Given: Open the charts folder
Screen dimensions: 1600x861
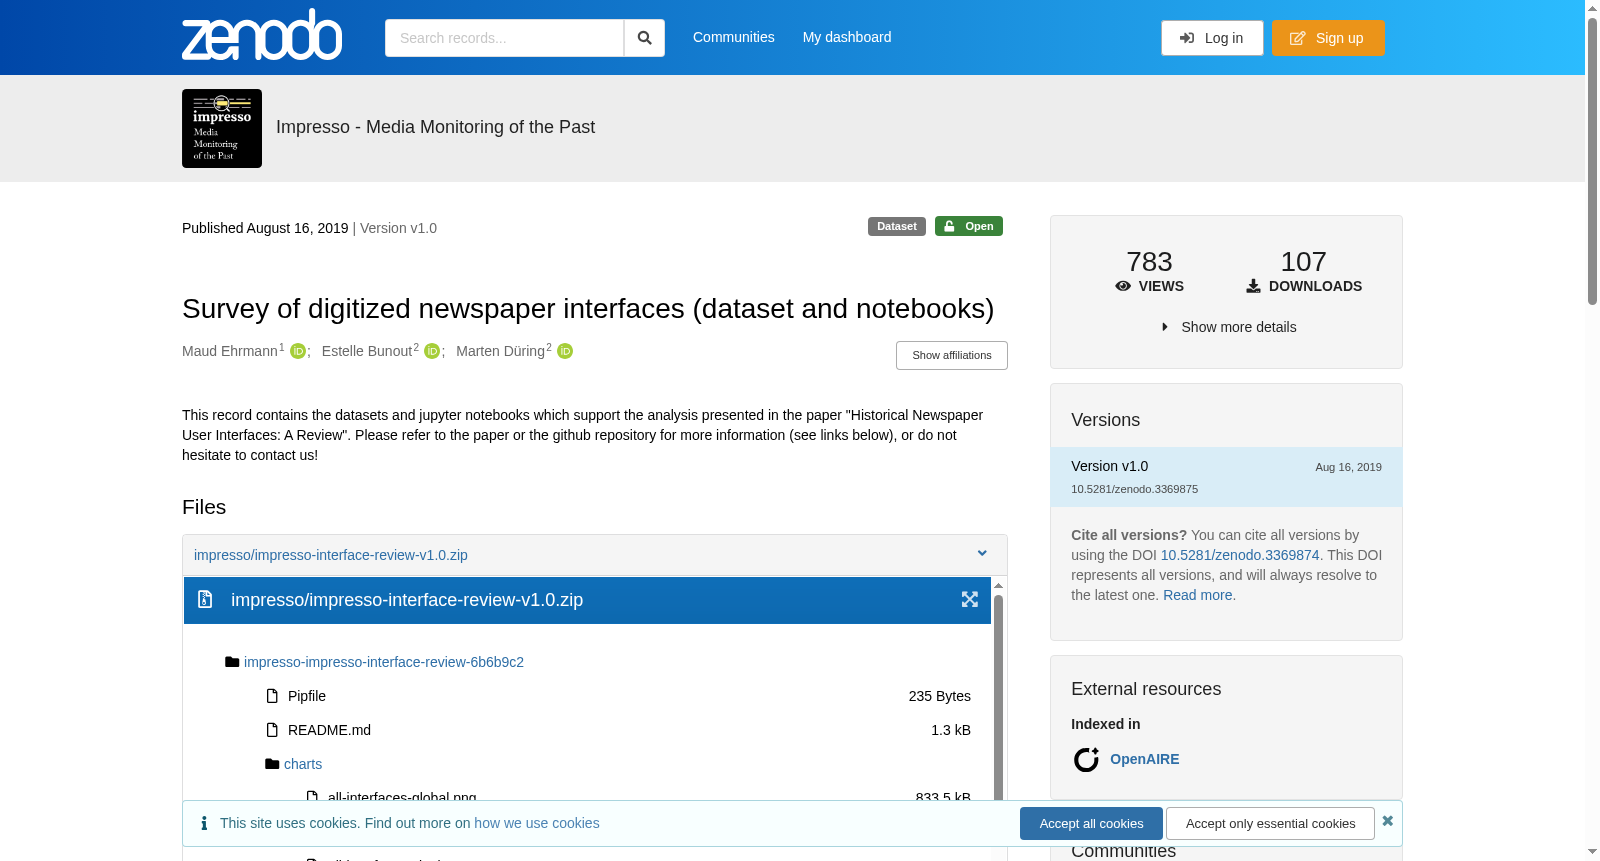Looking at the screenshot, I should tap(303, 764).
